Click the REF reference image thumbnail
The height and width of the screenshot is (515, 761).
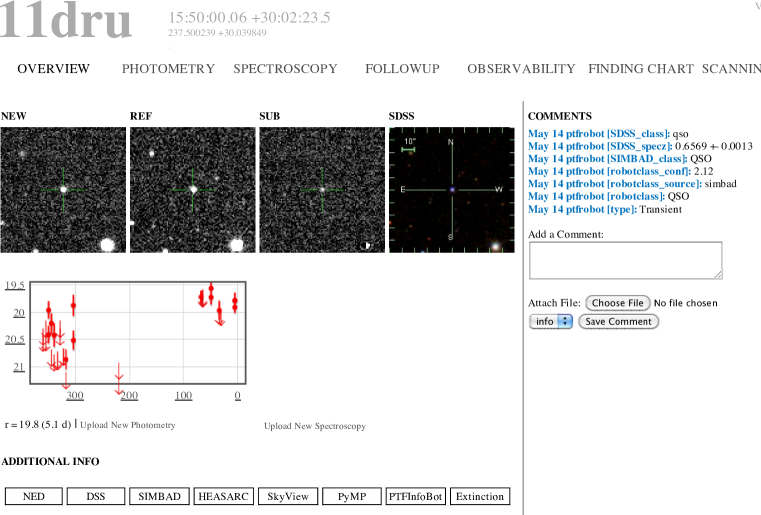coord(193,189)
